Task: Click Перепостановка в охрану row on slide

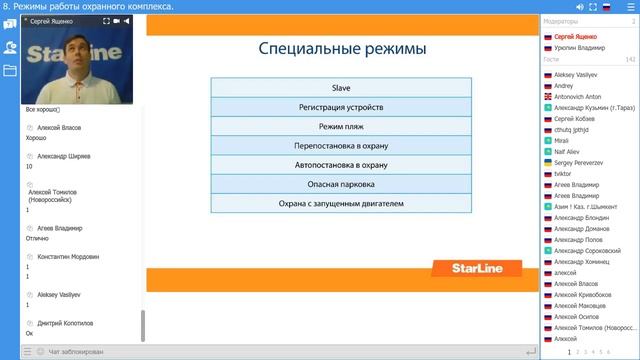Action: point(341,146)
